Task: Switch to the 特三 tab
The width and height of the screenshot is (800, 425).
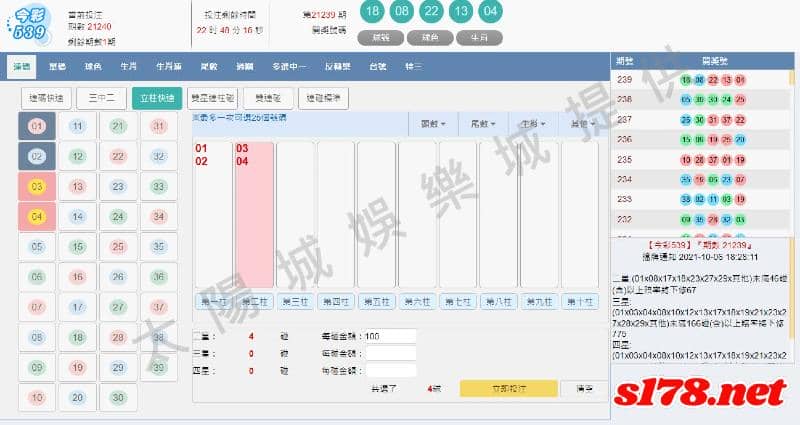Action: (413, 66)
